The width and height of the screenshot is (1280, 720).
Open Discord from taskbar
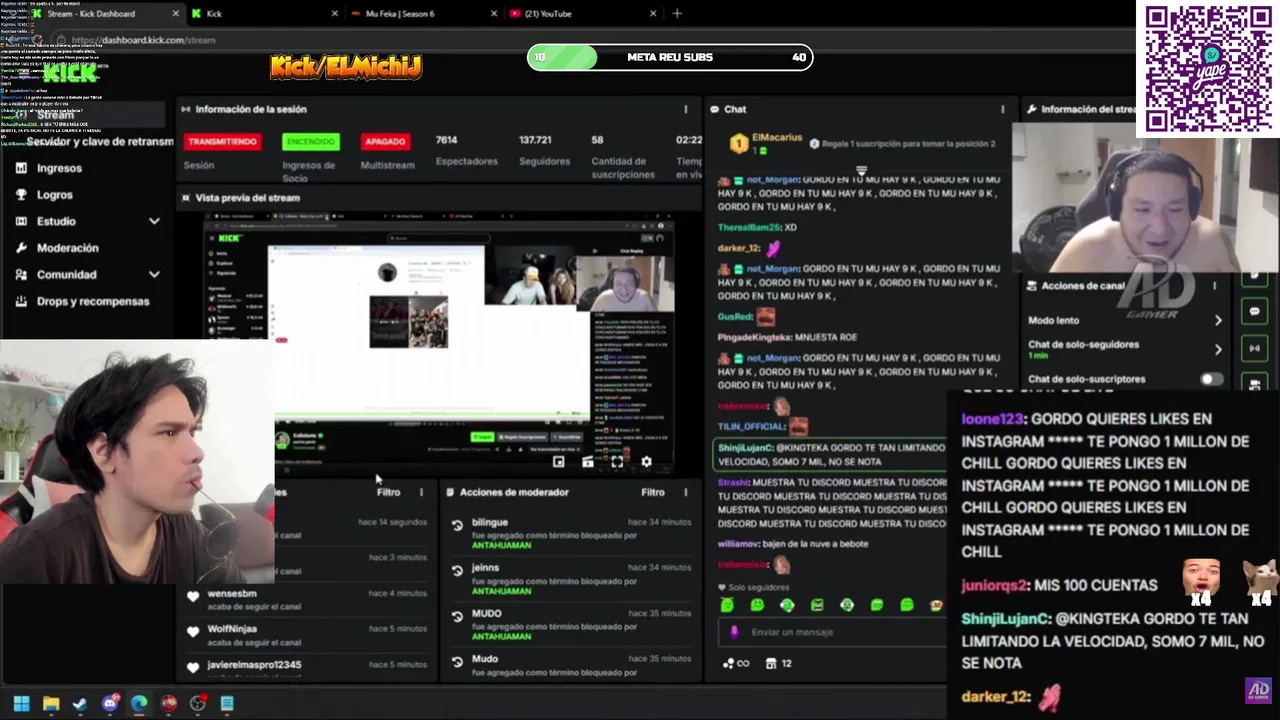tap(110, 704)
